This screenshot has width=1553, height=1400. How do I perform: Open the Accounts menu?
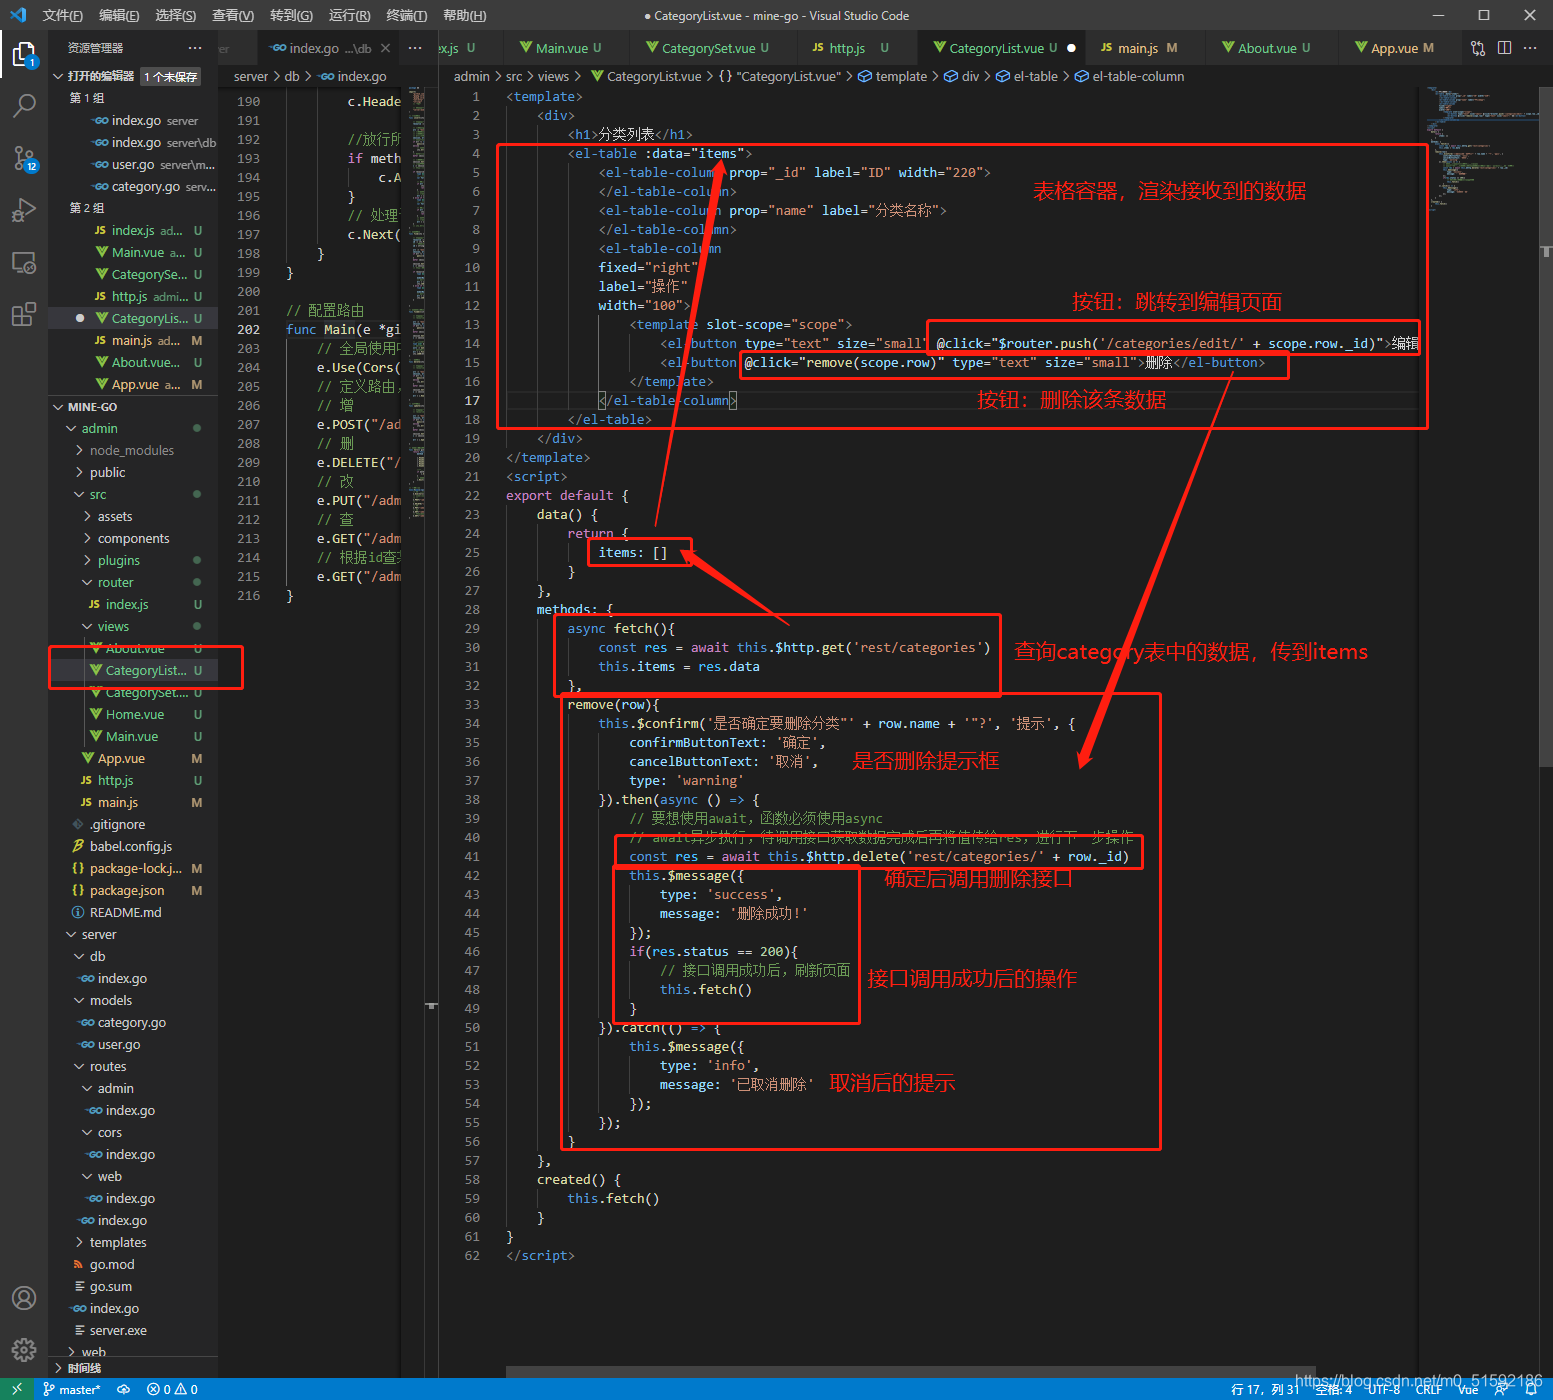click(x=24, y=1298)
